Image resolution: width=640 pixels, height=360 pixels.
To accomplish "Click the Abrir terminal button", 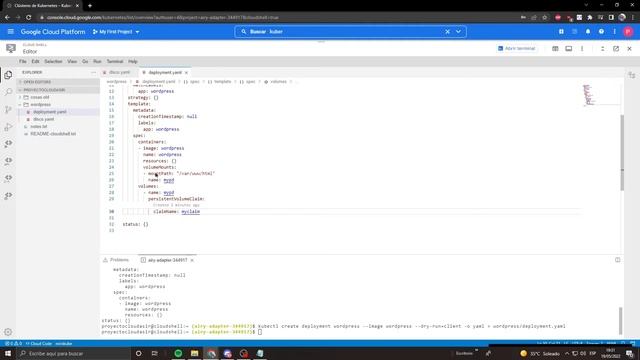I will pyautogui.click(x=516, y=49).
